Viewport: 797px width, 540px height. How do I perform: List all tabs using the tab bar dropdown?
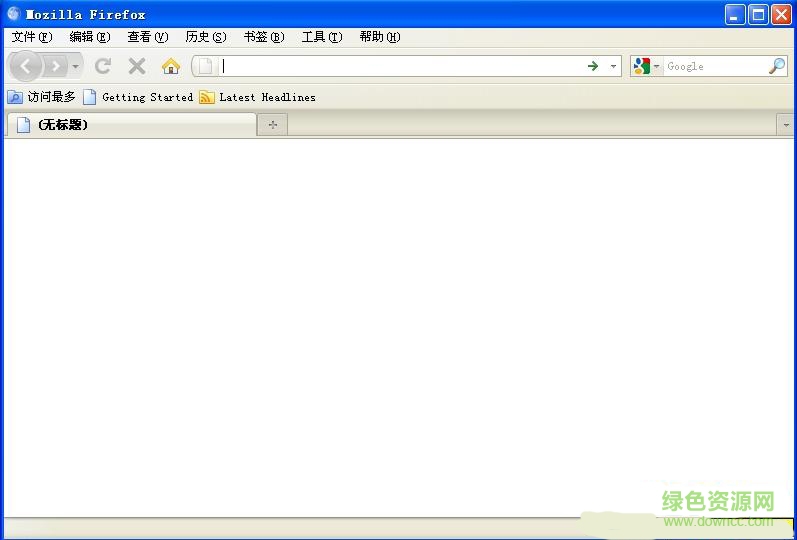coord(785,125)
